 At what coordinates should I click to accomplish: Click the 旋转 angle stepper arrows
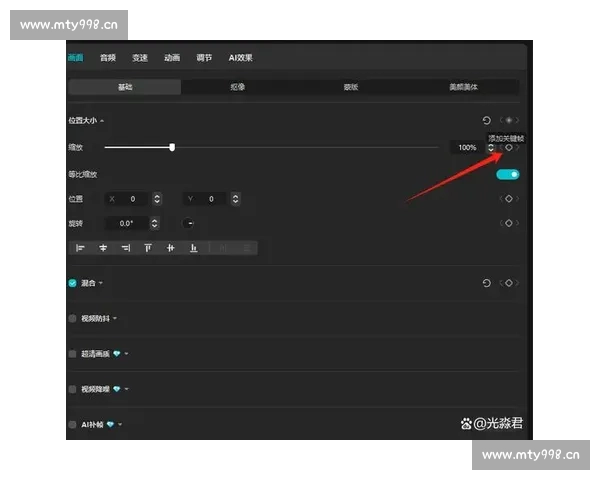(x=154, y=223)
